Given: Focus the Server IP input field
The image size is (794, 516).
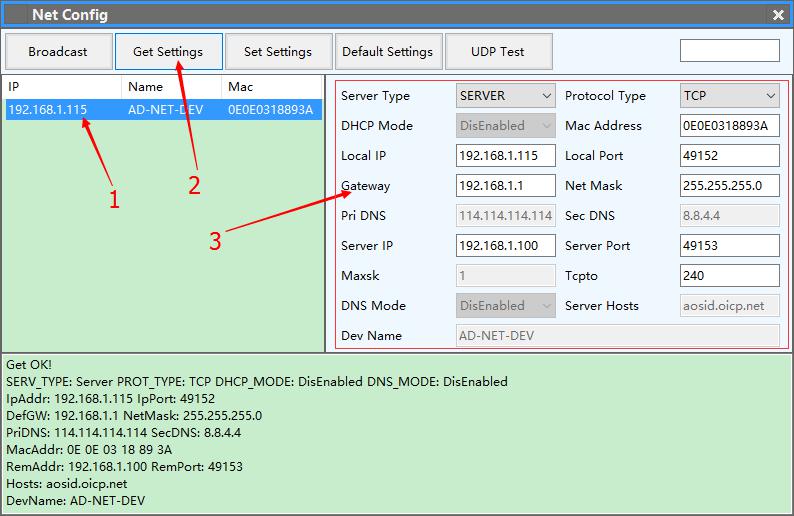Looking at the screenshot, I should (x=505, y=246).
